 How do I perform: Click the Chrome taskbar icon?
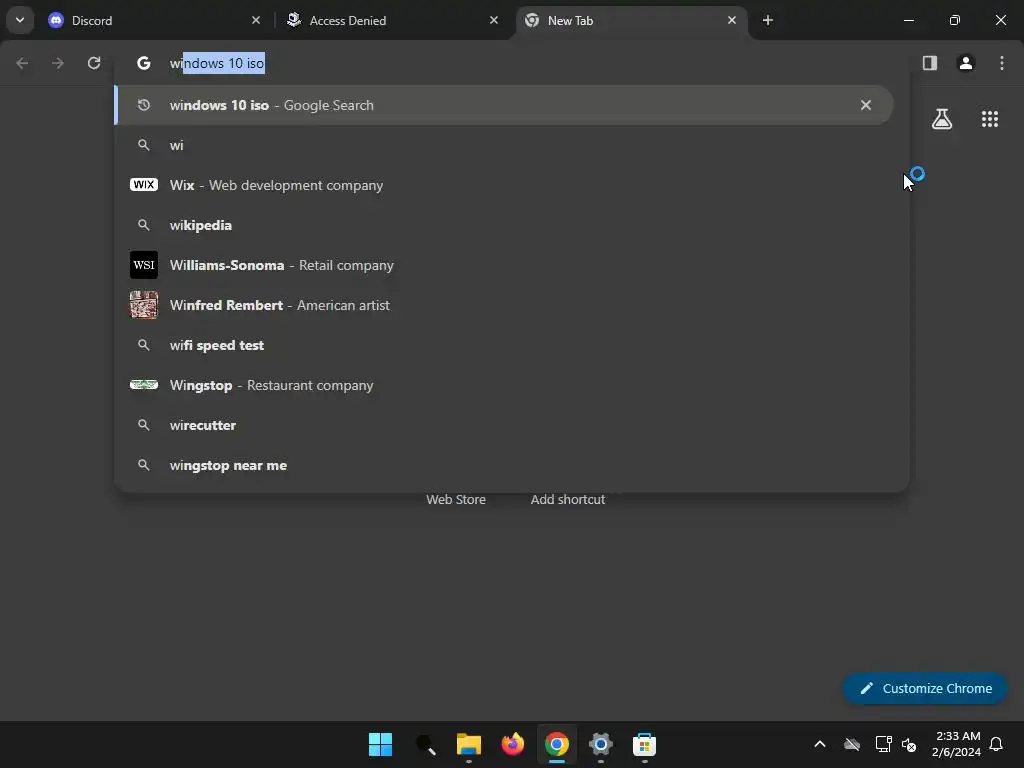click(557, 744)
